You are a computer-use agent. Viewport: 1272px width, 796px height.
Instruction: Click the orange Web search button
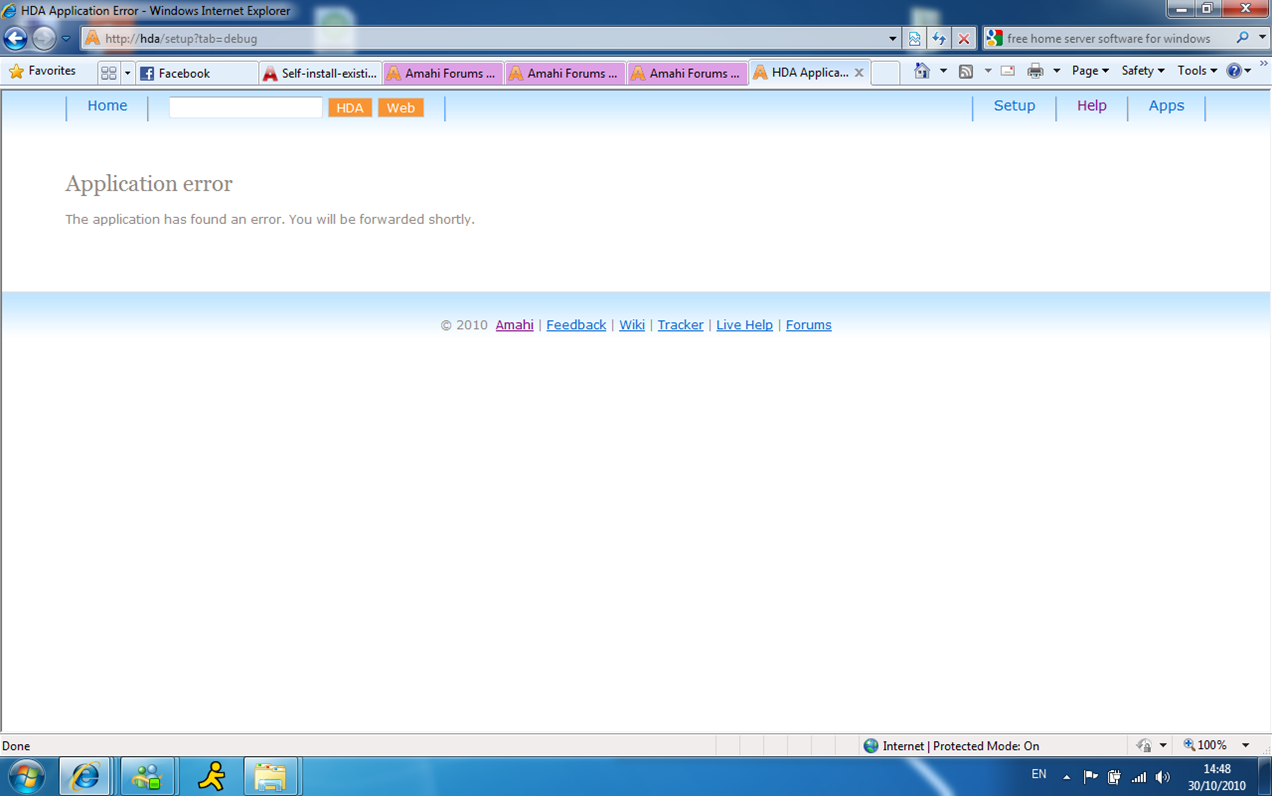click(401, 108)
